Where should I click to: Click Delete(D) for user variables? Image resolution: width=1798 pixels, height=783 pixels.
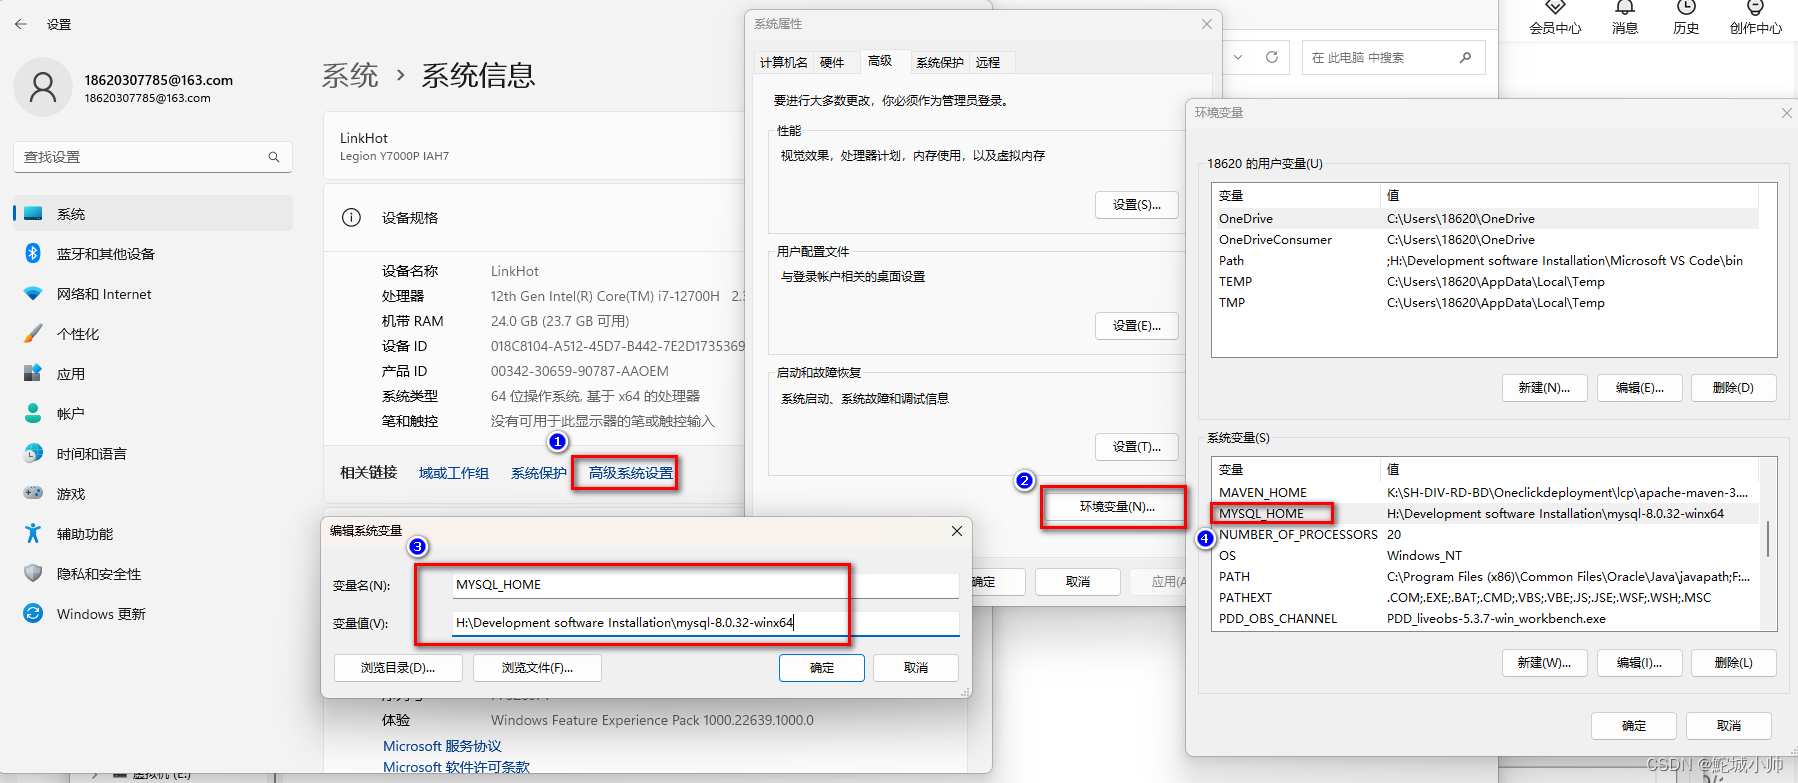click(1734, 388)
